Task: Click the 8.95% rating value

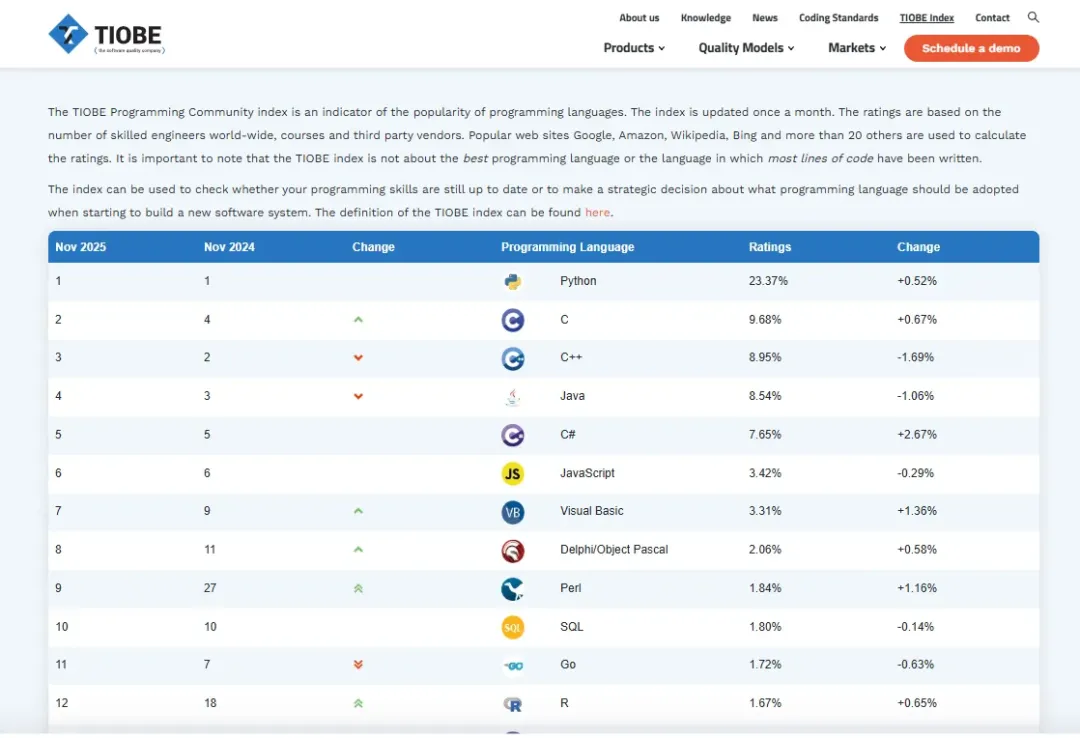Action: [765, 358]
